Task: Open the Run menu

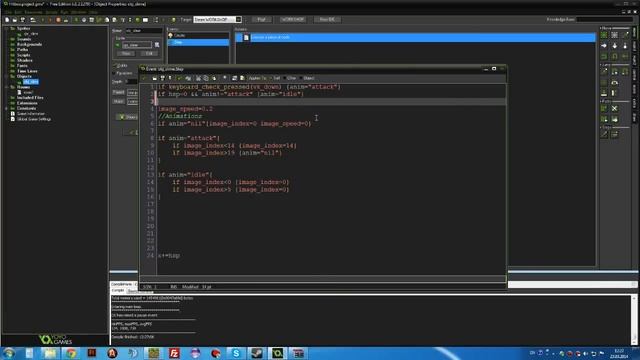Action: [64, 12]
